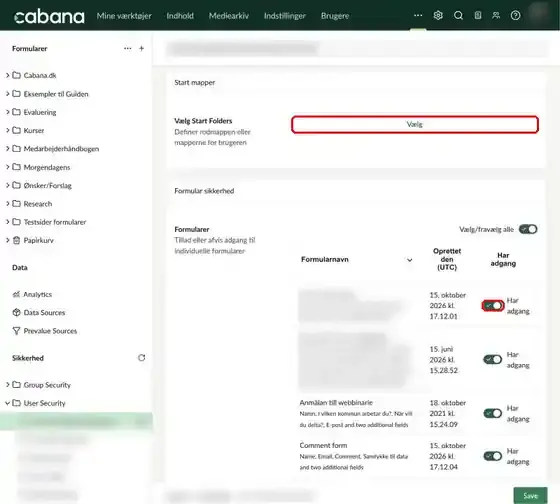Click the Analytics chart icon

16,294
